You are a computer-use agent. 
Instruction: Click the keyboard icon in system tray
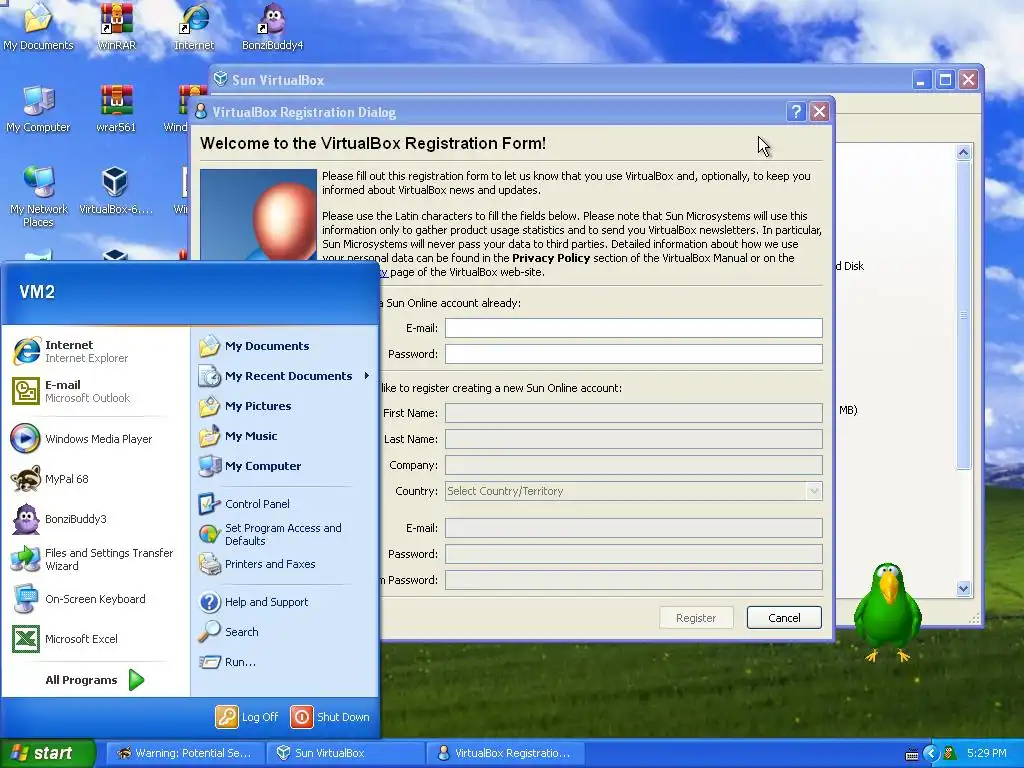click(x=912, y=754)
